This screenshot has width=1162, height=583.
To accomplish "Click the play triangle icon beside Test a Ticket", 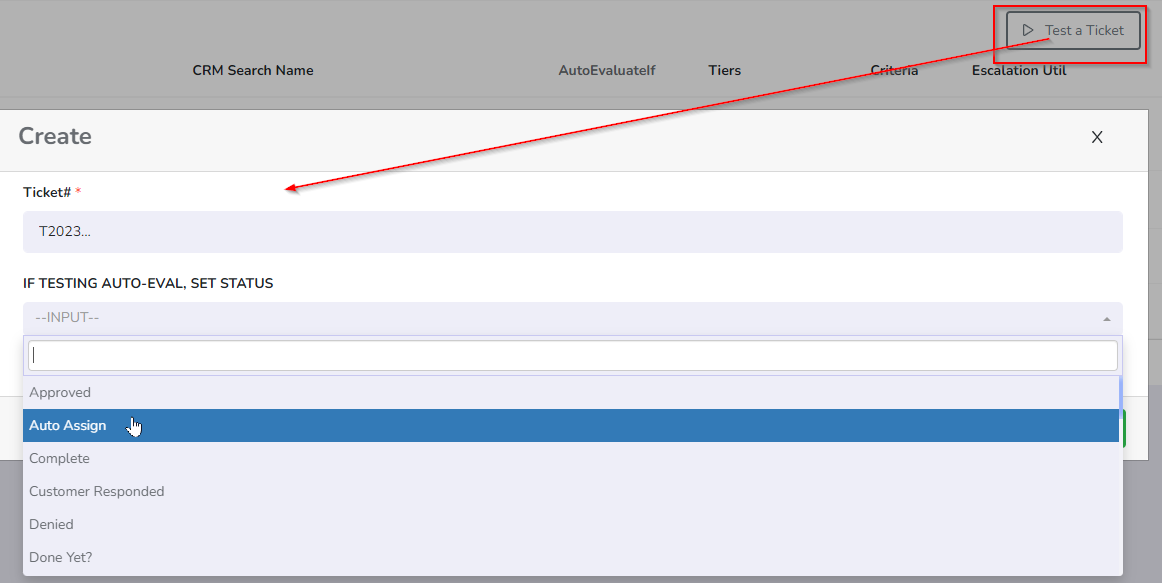I will [x=1027, y=30].
